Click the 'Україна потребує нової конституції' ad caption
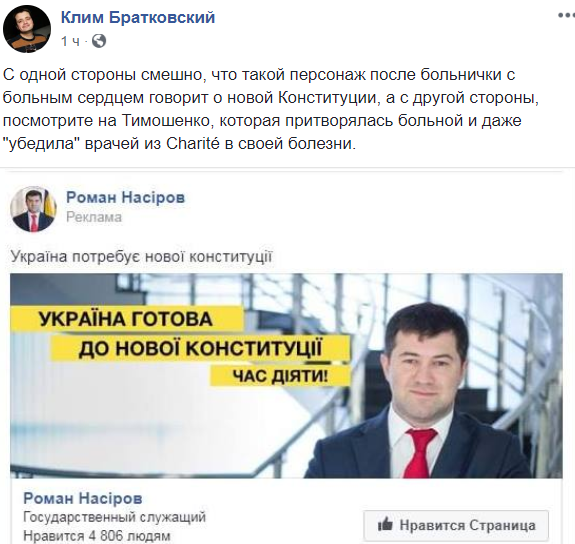 tap(141, 256)
